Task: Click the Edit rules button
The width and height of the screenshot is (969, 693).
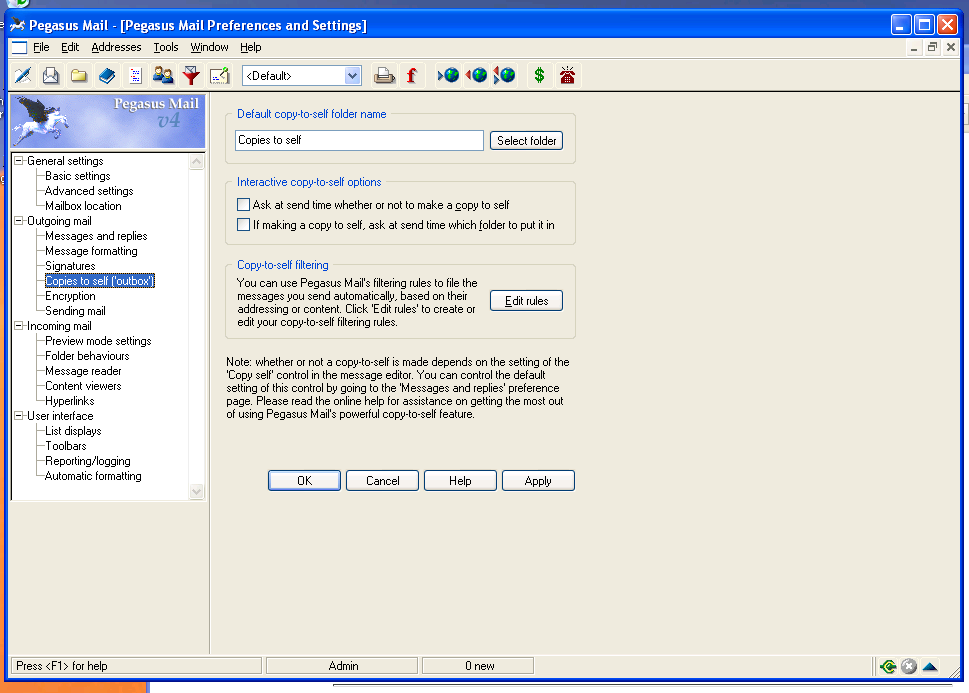Action: 527,300
